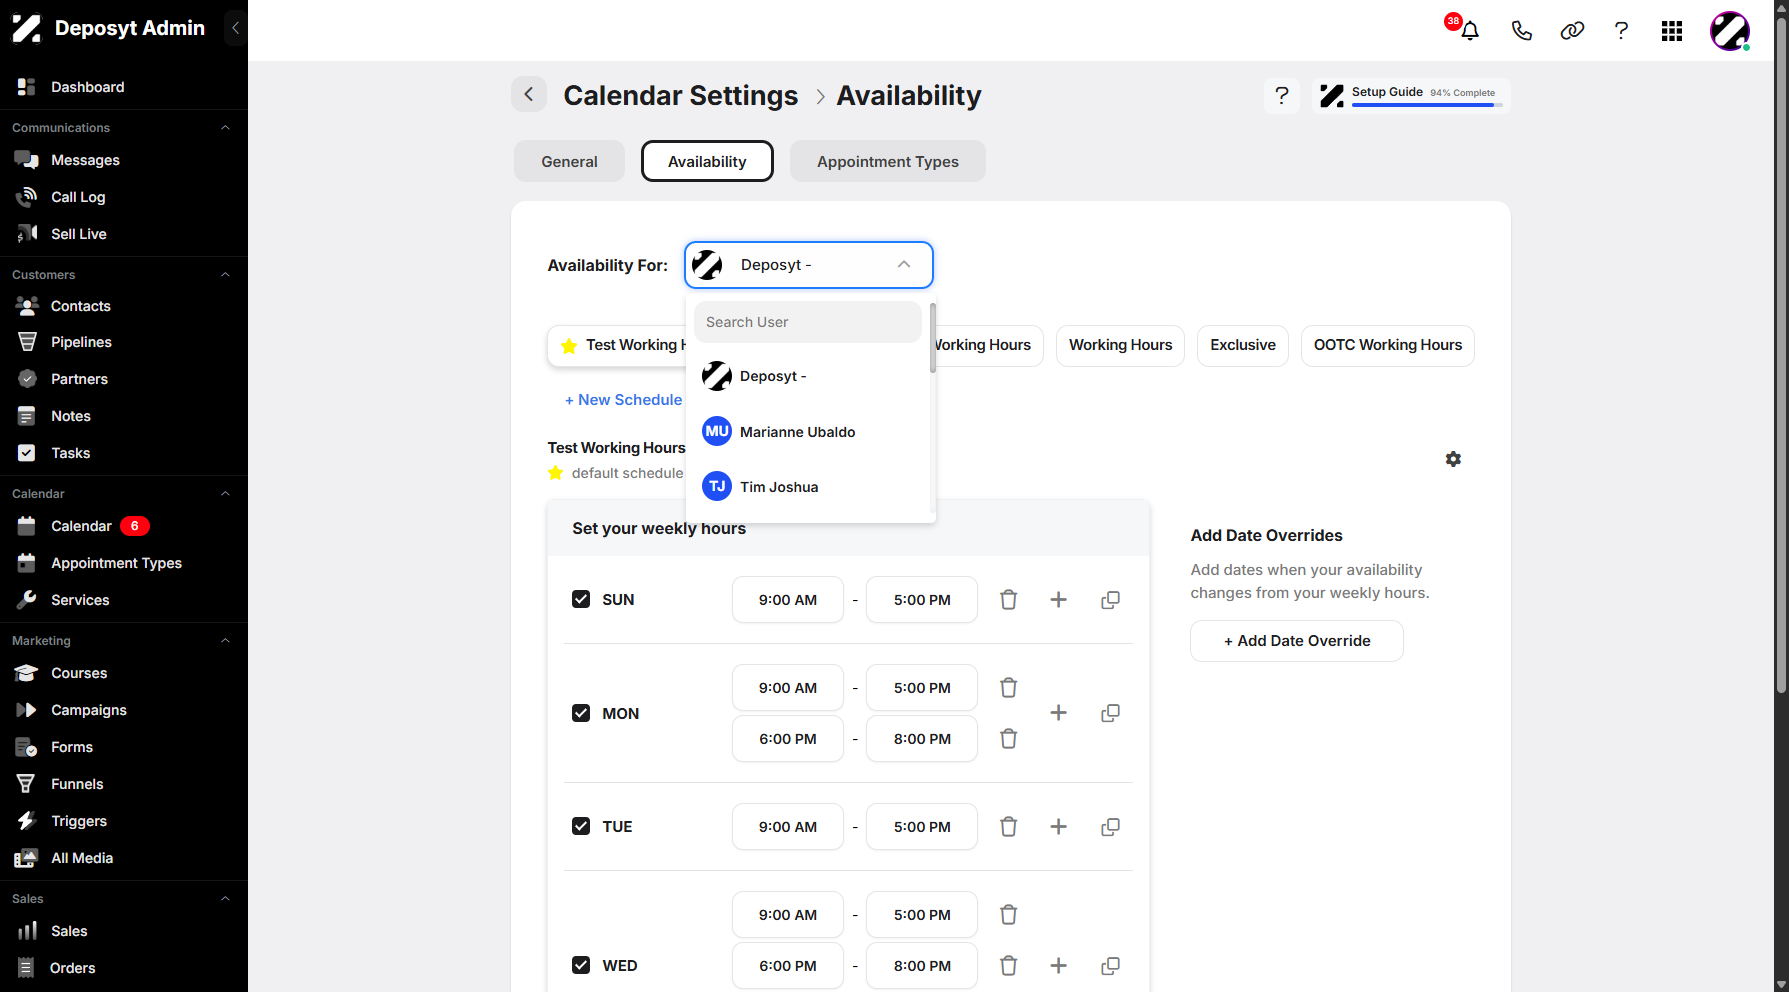The width and height of the screenshot is (1789, 992).
Task: Copy SUN hours to other days
Action: pyautogui.click(x=1110, y=600)
